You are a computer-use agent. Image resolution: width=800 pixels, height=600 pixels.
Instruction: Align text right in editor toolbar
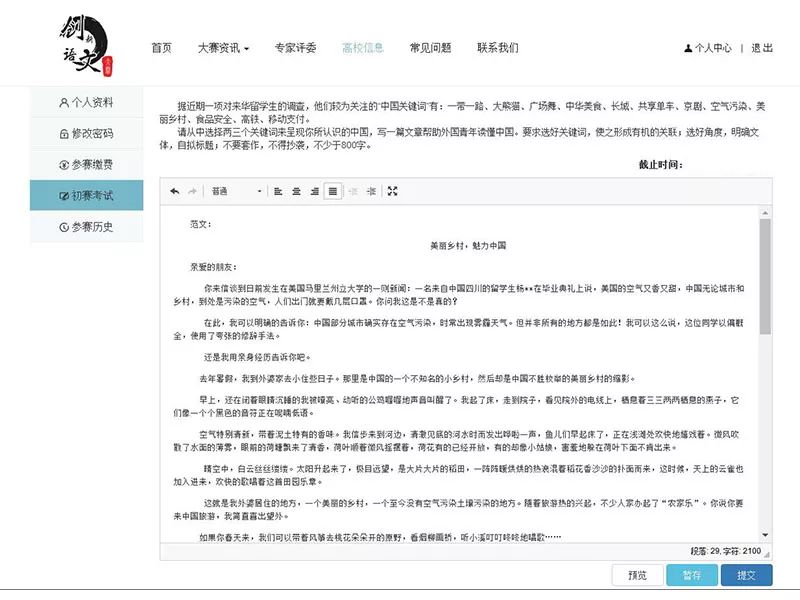[314, 191]
